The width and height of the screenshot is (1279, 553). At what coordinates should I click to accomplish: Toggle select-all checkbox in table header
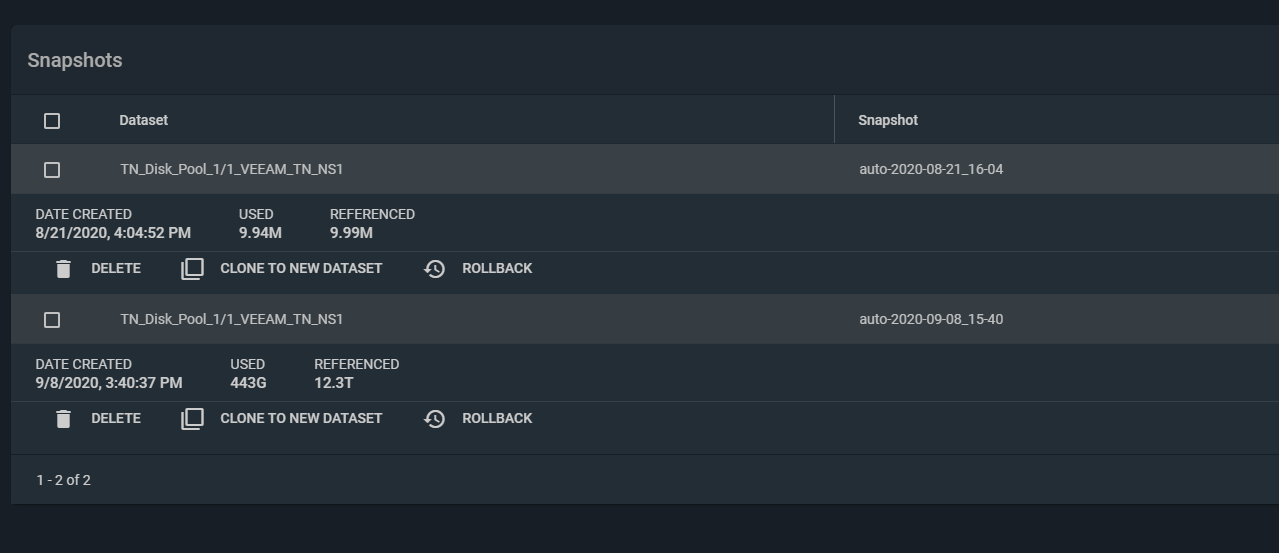(x=52, y=121)
